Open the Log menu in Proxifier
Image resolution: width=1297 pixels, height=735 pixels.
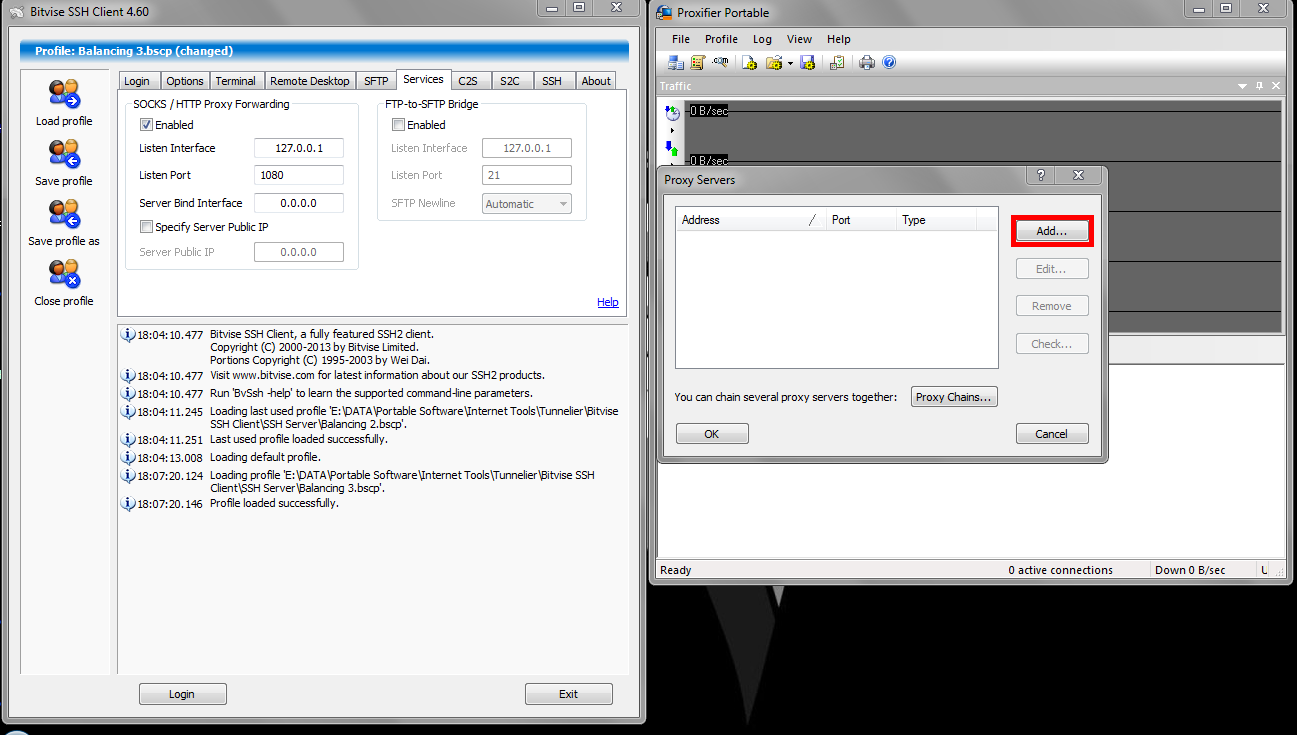pos(762,39)
